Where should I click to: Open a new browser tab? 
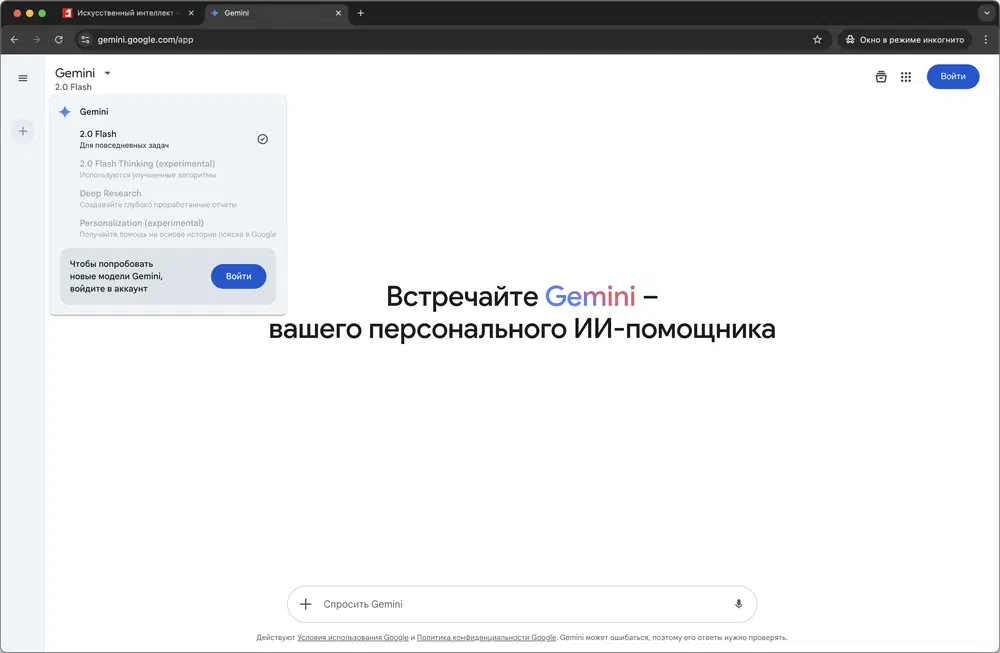point(360,13)
